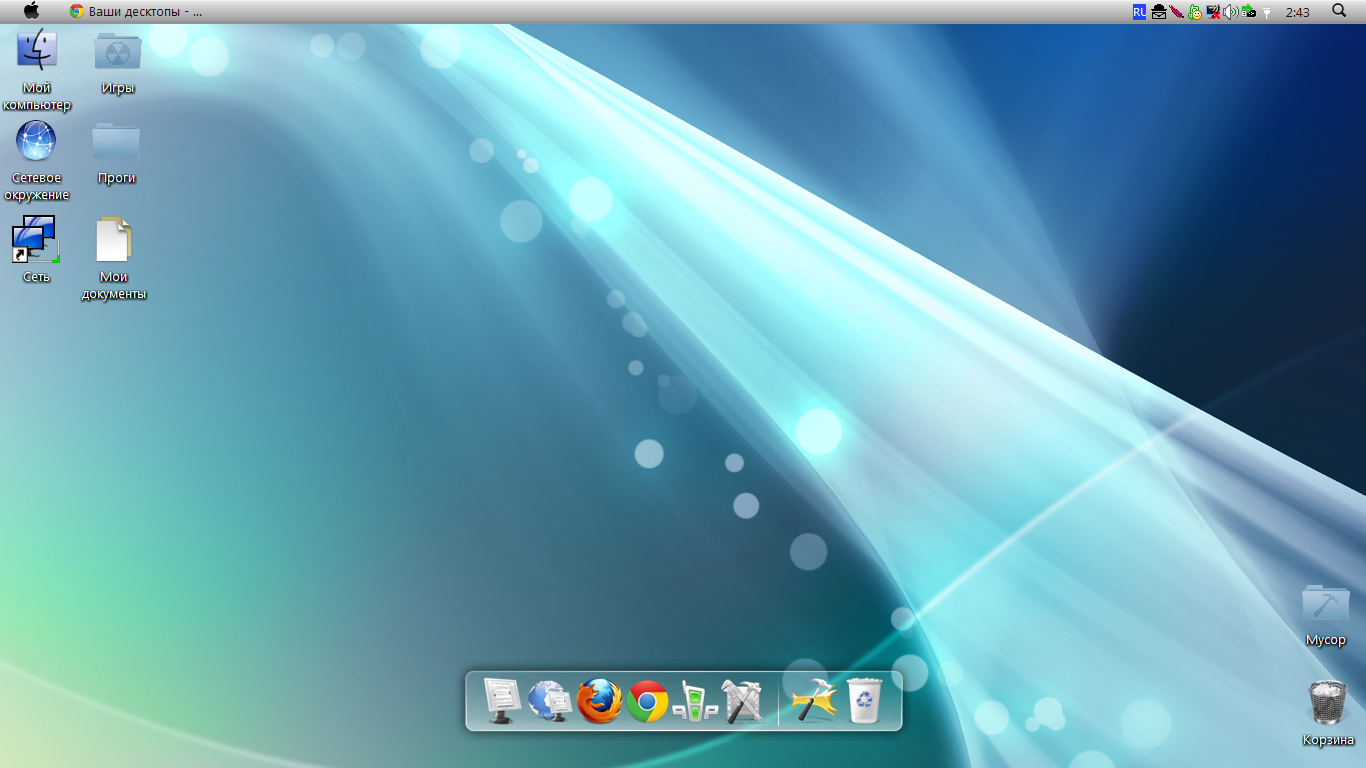
Task: Open Firefox from the dock
Action: pos(600,701)
